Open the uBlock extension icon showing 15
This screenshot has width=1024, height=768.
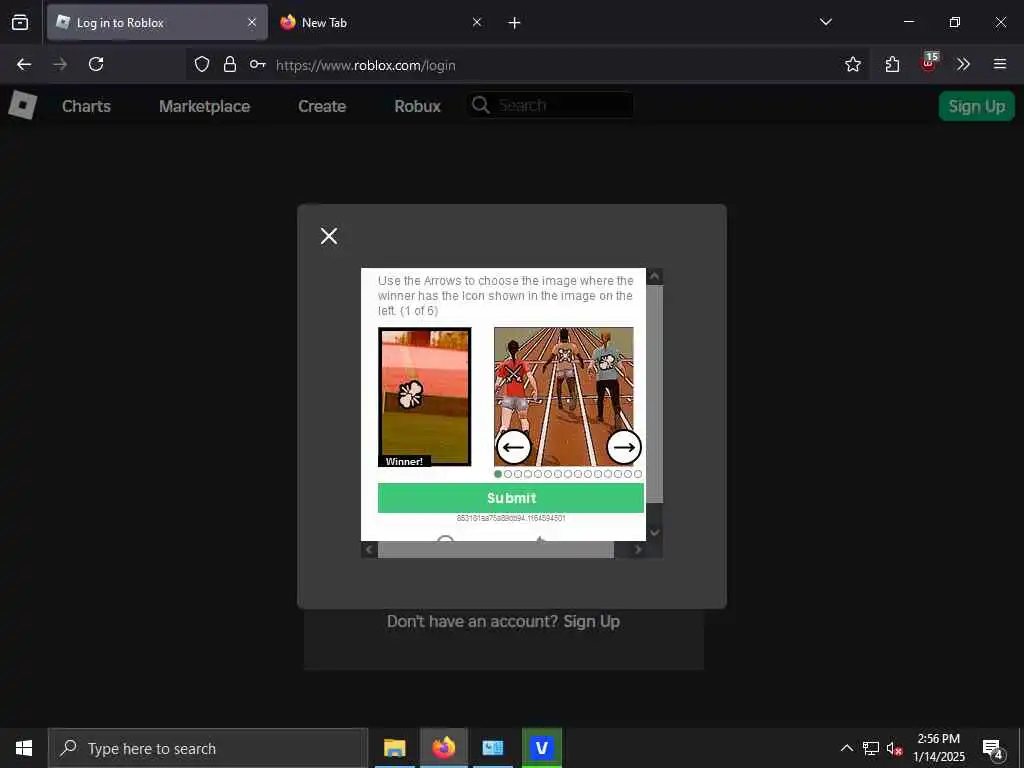(x=929, y=62)
